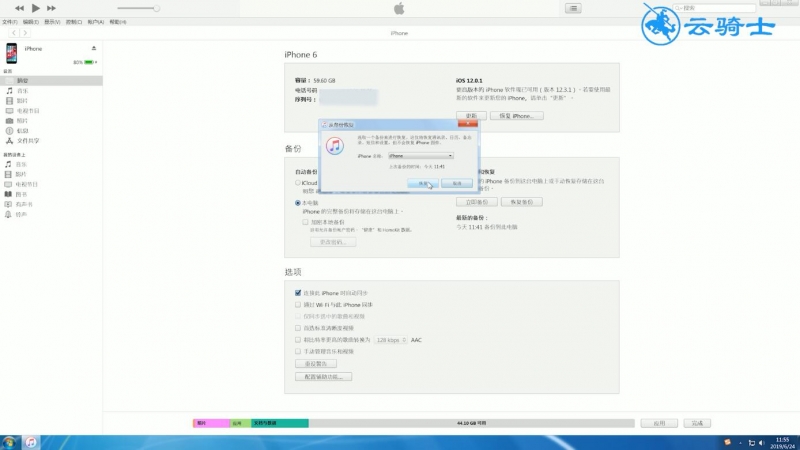Click the 更改密码... change password button
The width and height of the screenshot is (800, 450).
(x=333, y=242)
